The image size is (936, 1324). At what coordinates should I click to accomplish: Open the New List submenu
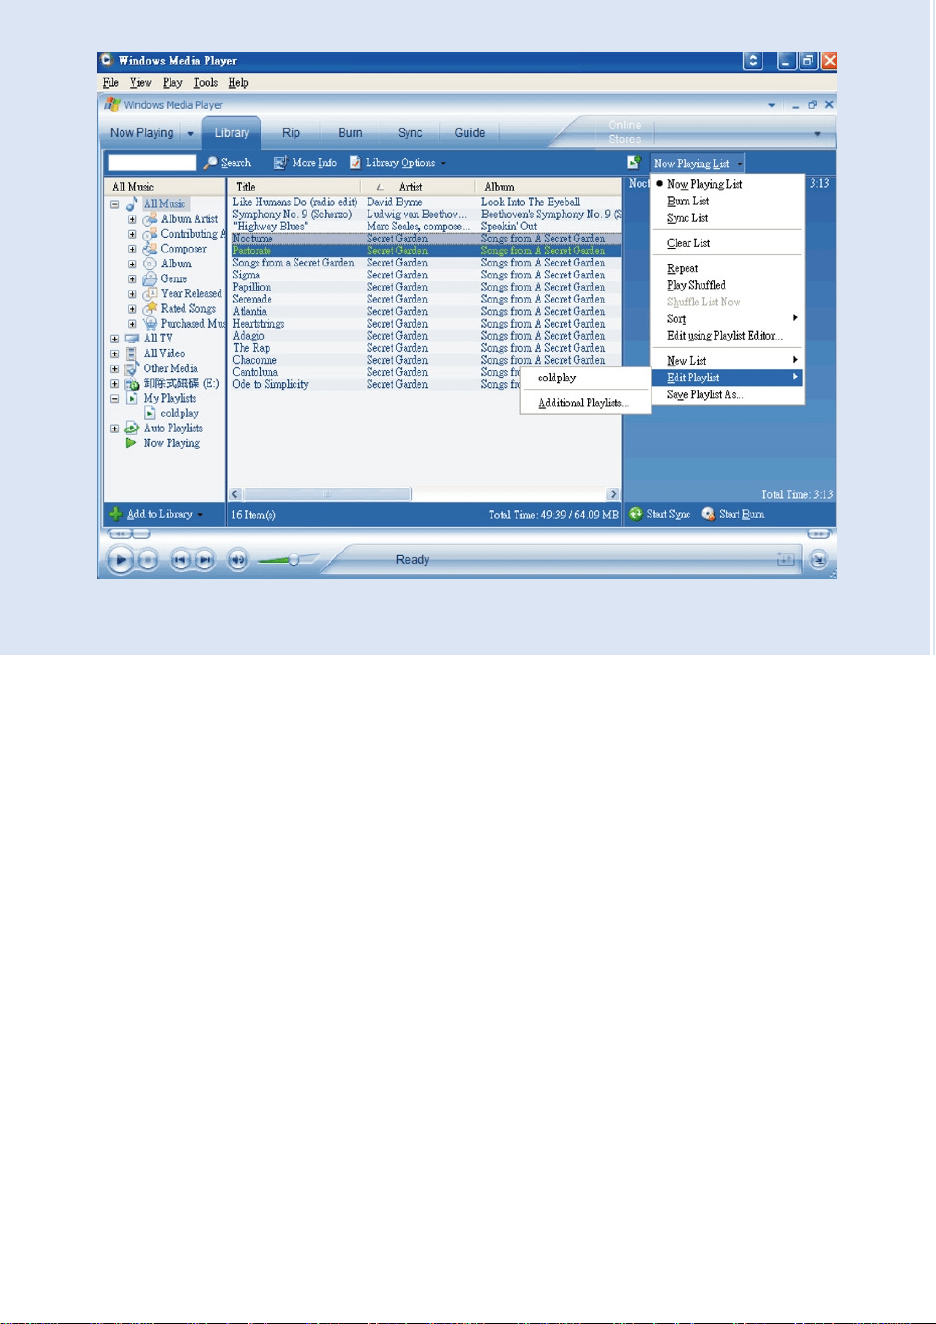(727, 361)
